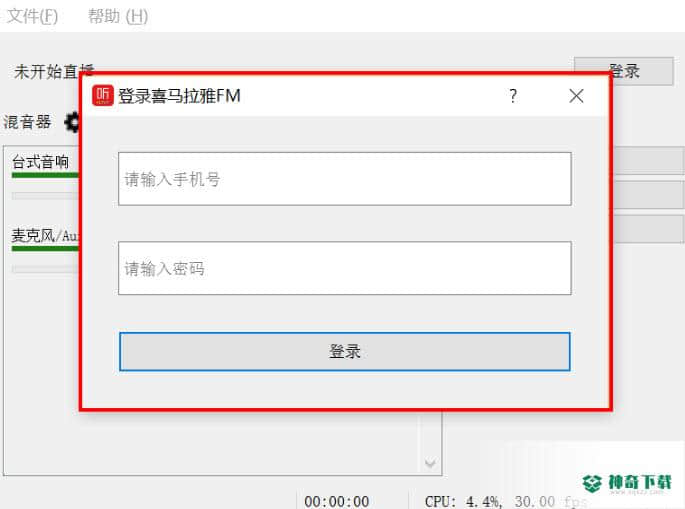The width and height of the screenshot is (685, 509).
Task: Click the scroll down arrow in the mixer panel
Action: coord(430,463)
